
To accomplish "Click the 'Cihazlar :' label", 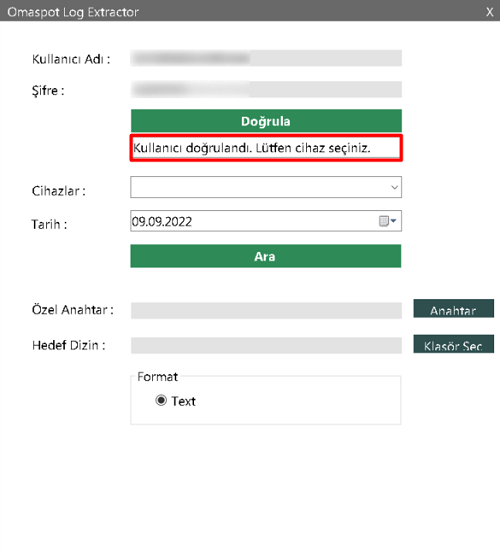I will pyautogui.click(x=59, y=191).
